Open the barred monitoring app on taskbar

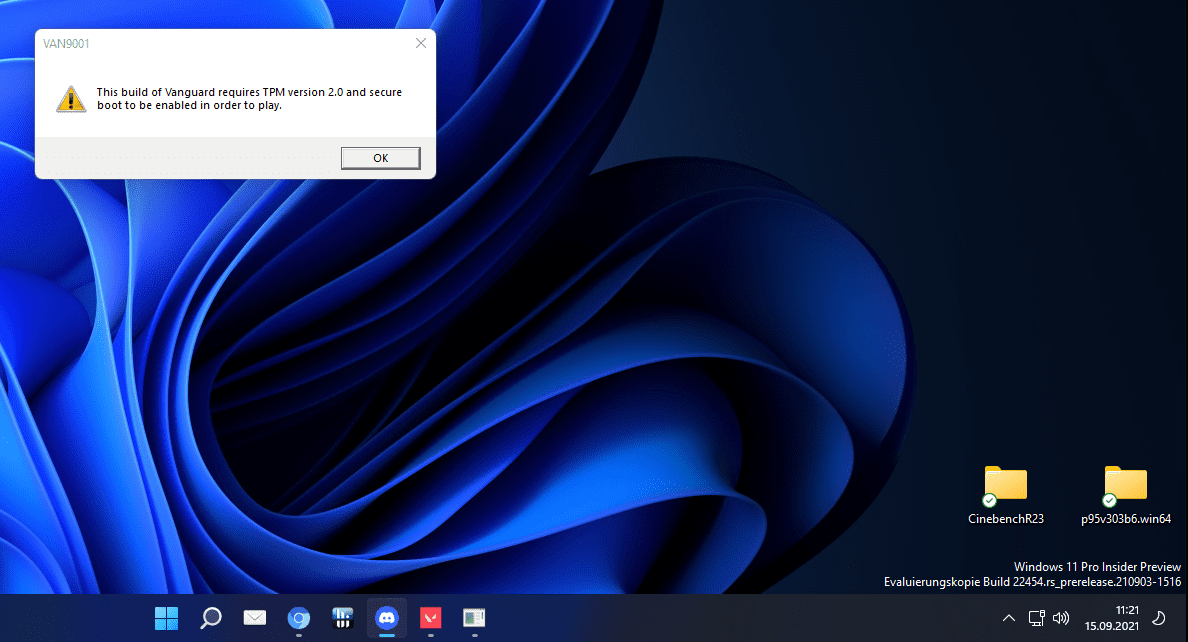point(342,619)
